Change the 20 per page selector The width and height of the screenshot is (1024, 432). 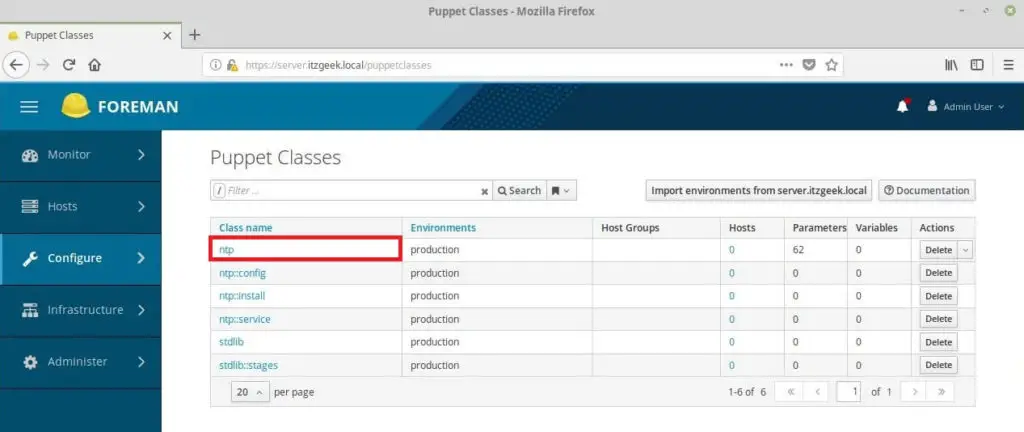pyautogui.click(x=250, y=392)
